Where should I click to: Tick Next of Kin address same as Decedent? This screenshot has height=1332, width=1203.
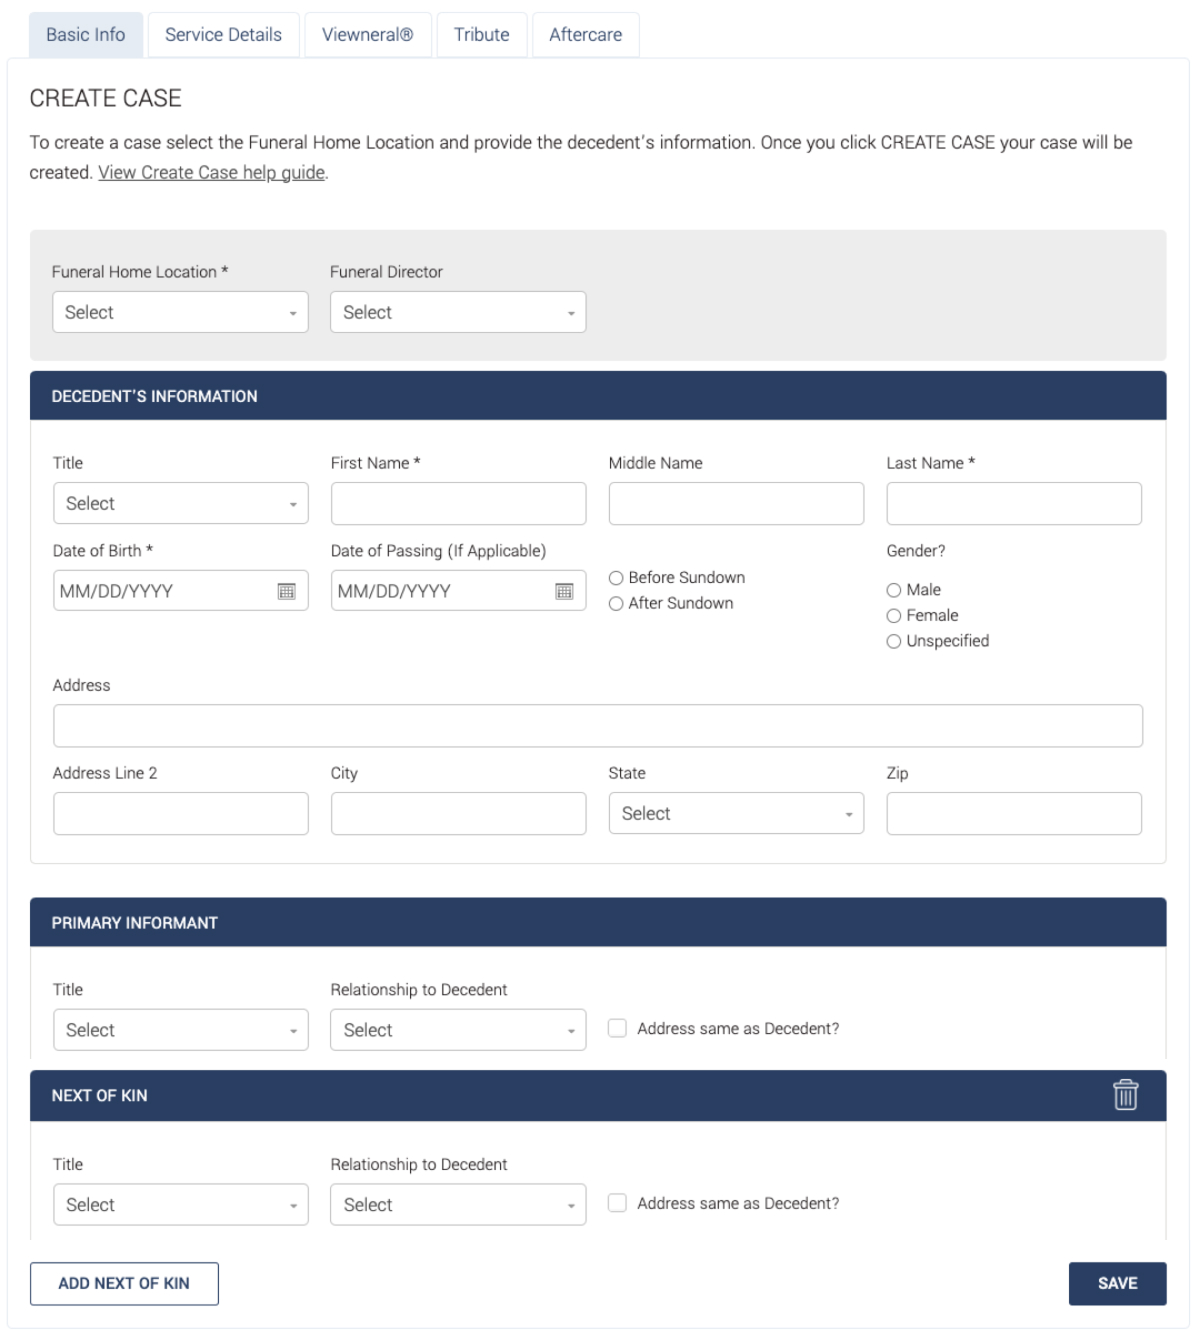click(x=618, y=1203)
